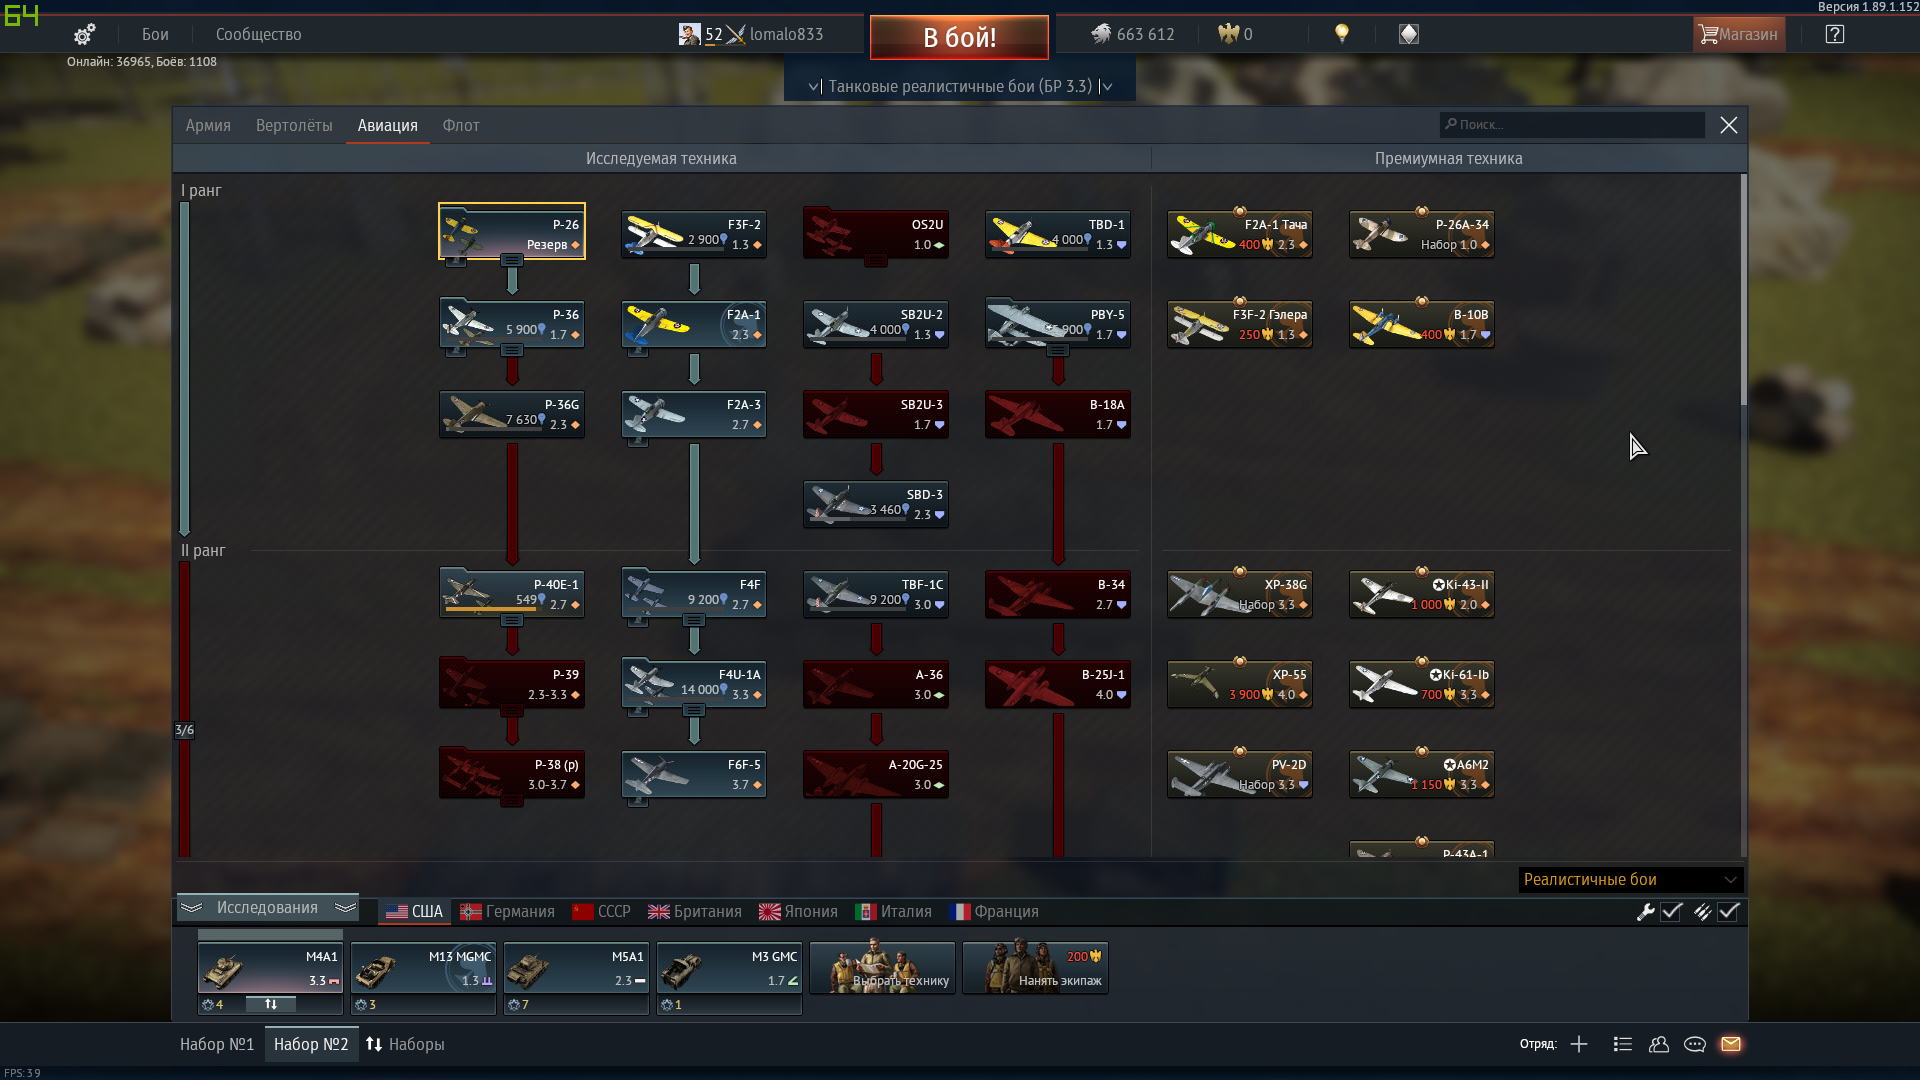Toggle auto-refill ammo checkbox

point(1729,912)
